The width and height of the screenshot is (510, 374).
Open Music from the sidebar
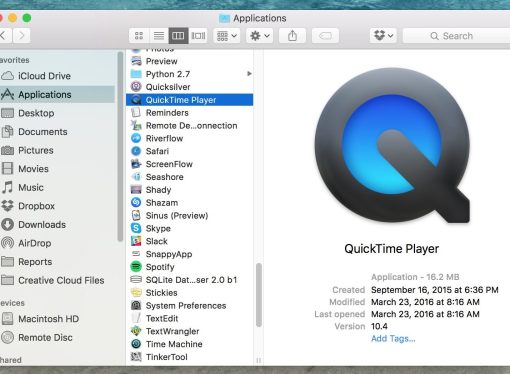pos(57,188)
